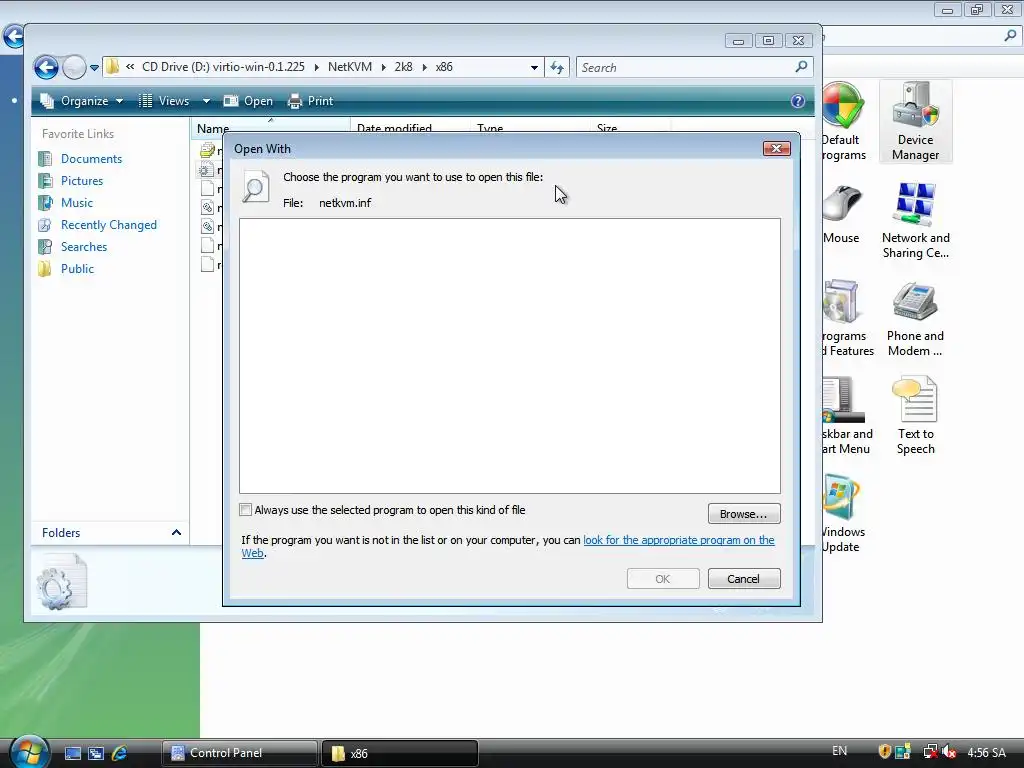Tick the always use selected program checkbox
1024x768 pixels.
click(x=246, y=510)
